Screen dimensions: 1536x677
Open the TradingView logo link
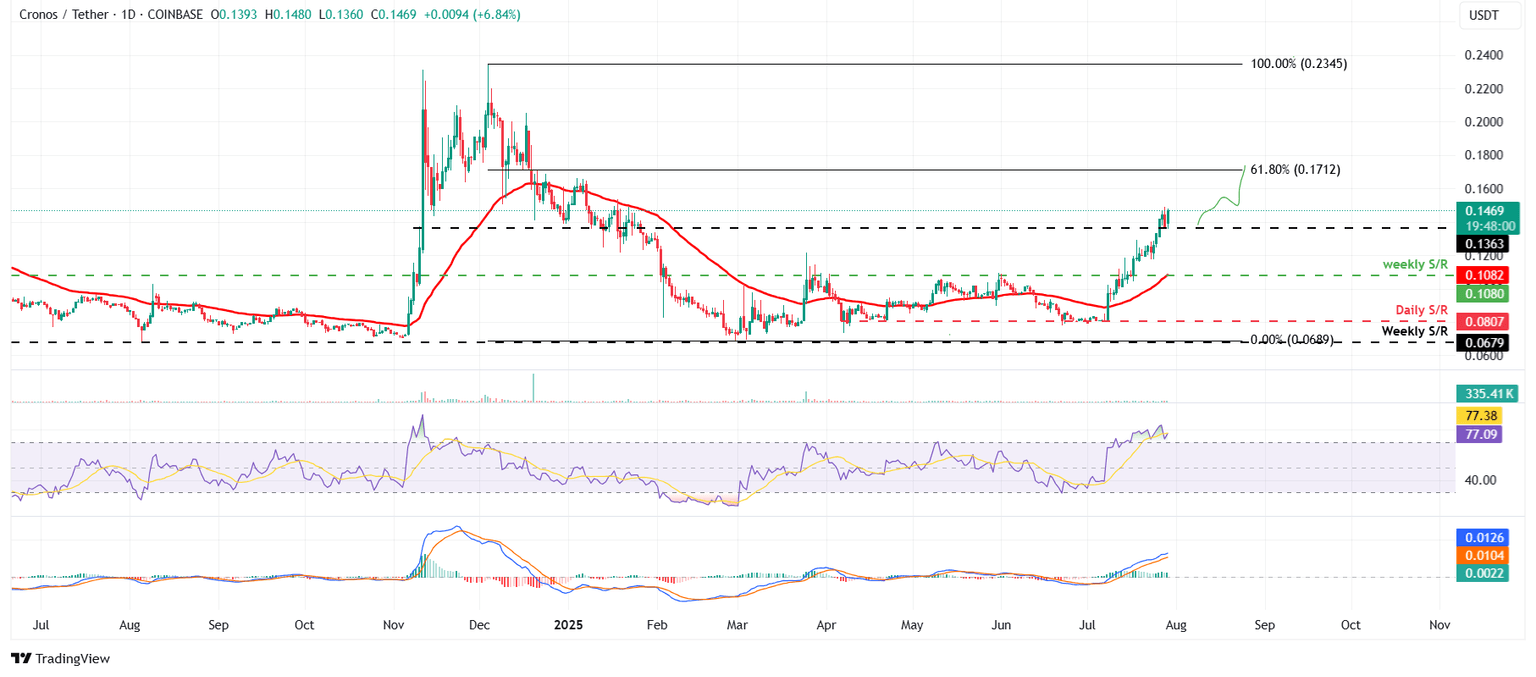pos(60,659)
